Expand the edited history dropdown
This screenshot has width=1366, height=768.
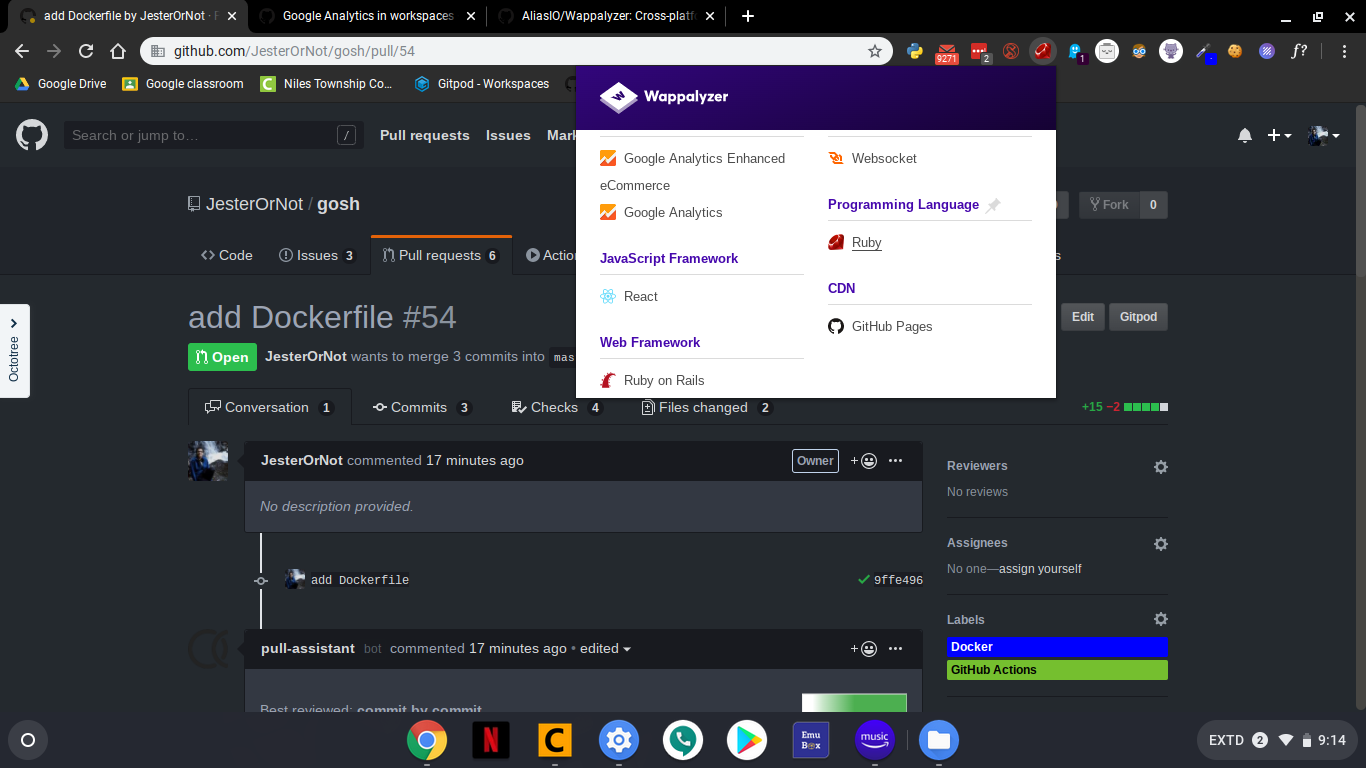(606, 649)
